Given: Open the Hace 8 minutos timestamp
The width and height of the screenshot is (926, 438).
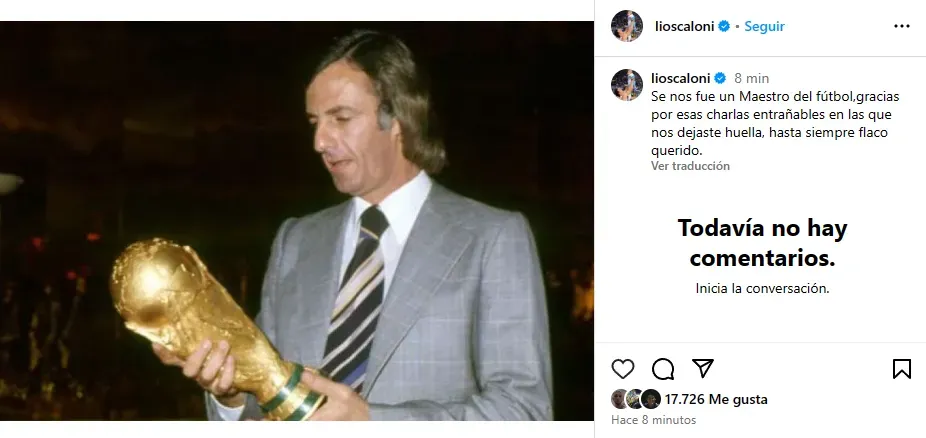Looking at the screenshot, I should click(x=654, y=420).
